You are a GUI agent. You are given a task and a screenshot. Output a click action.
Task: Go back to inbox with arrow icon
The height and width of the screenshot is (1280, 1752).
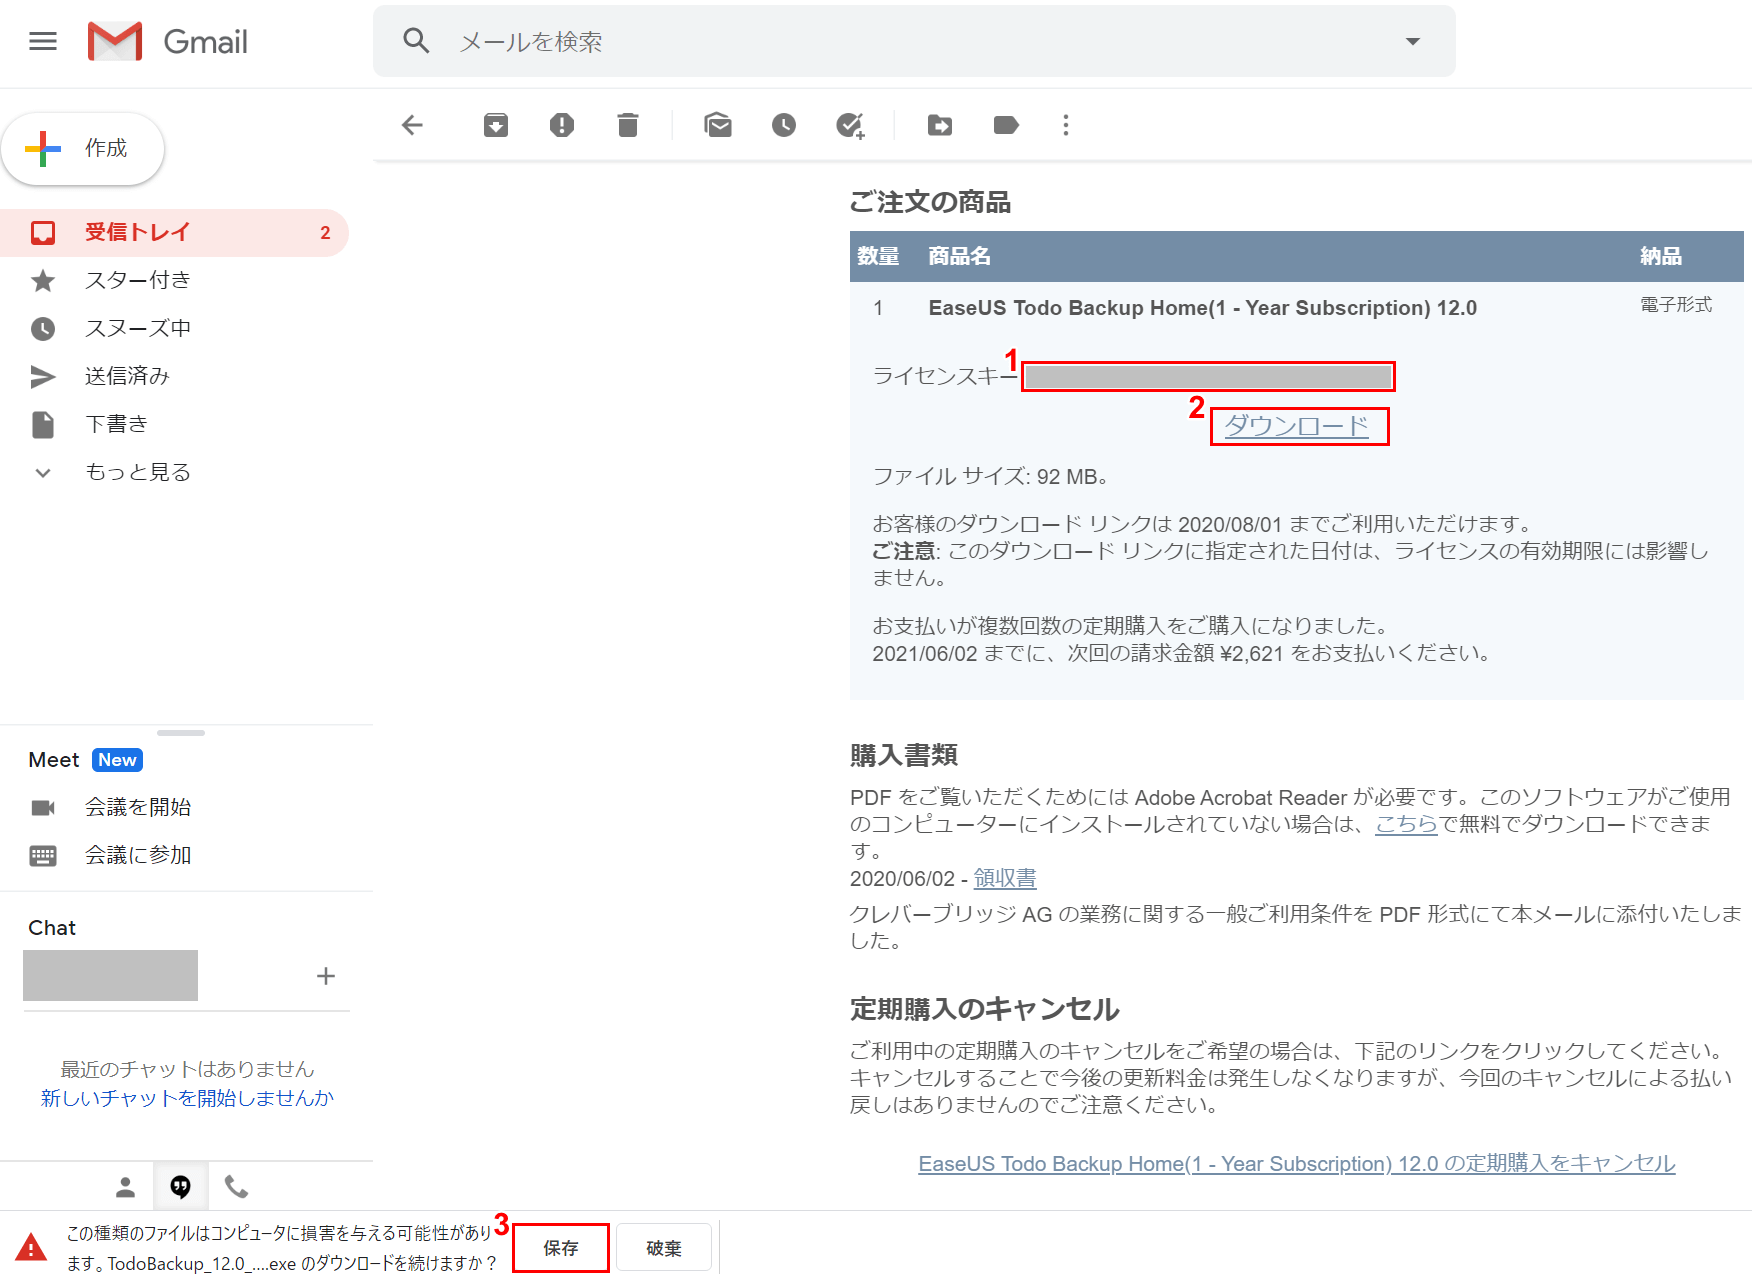coord(412,125)
